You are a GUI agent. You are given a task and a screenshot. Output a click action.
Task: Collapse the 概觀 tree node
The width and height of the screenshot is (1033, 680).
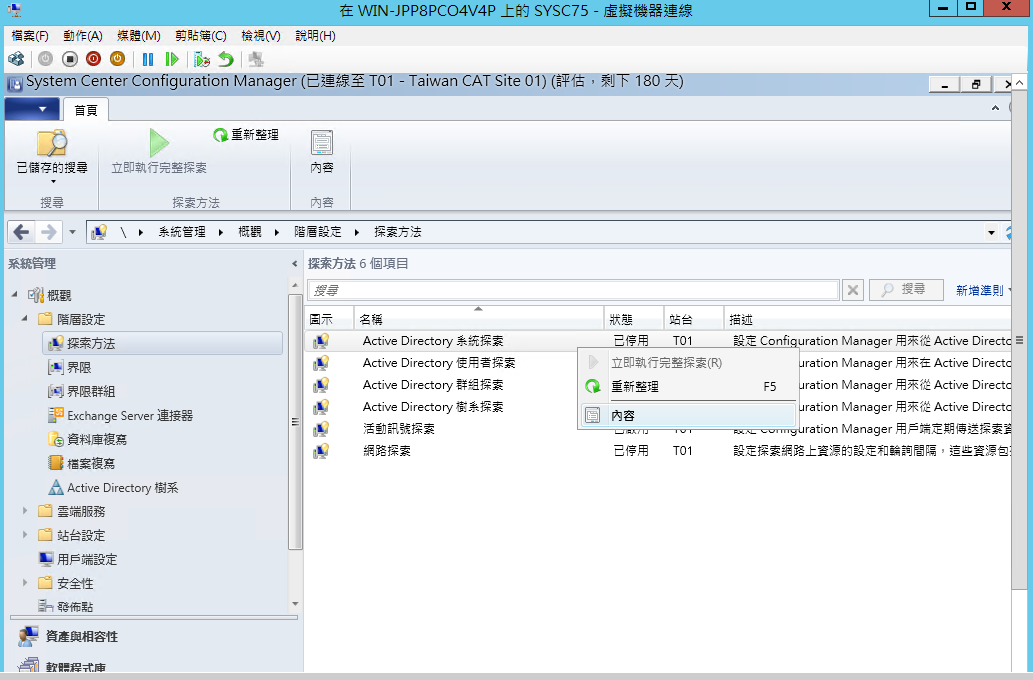pyautogui.click(x=14, y=295)
